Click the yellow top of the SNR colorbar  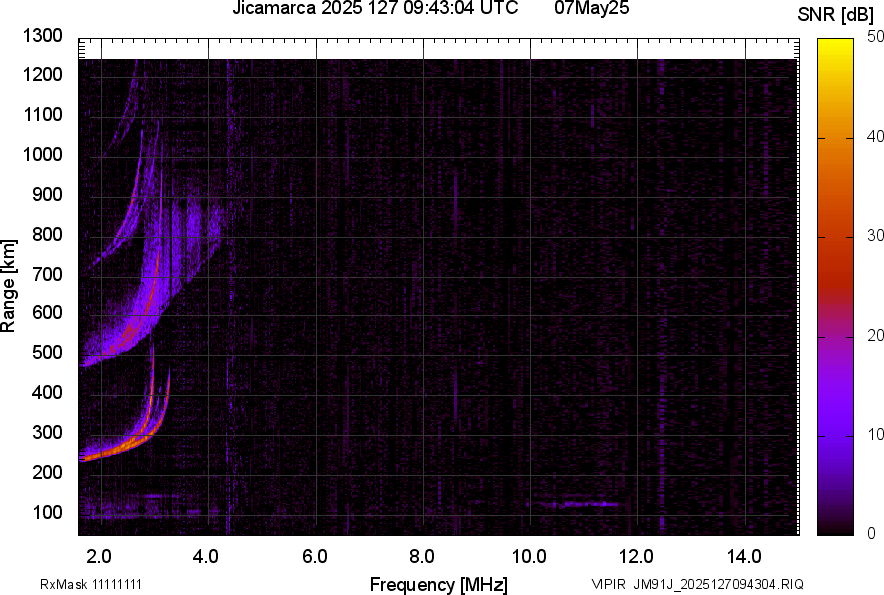[x=836, y=45]
